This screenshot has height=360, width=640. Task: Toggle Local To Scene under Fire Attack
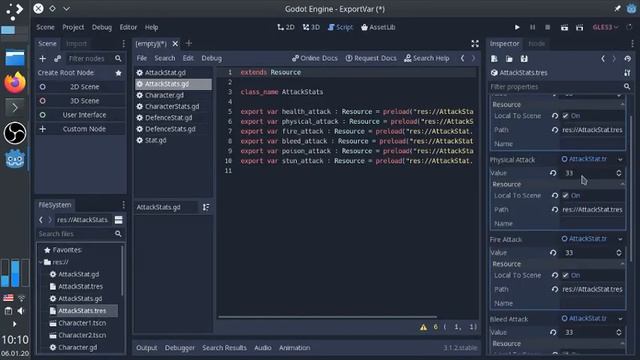565,275
